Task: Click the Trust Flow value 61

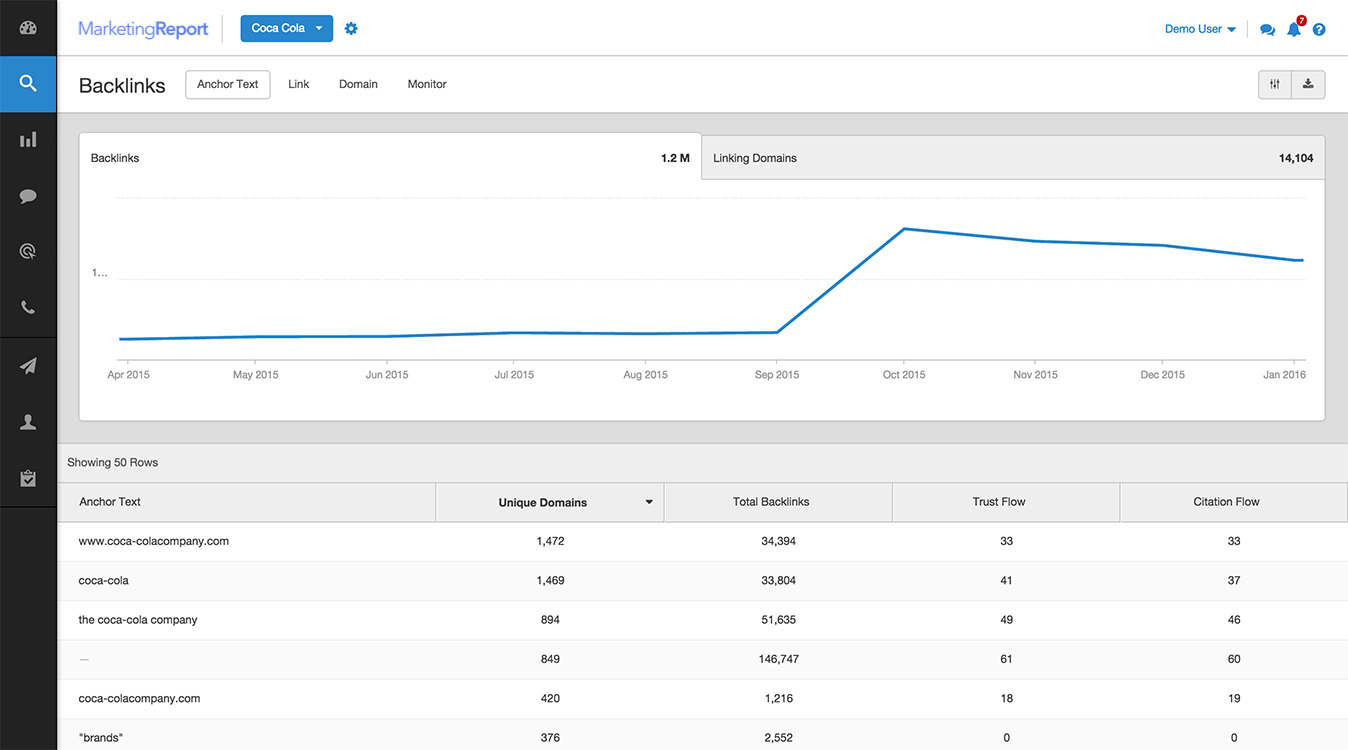Action: tap(1006, 659)
